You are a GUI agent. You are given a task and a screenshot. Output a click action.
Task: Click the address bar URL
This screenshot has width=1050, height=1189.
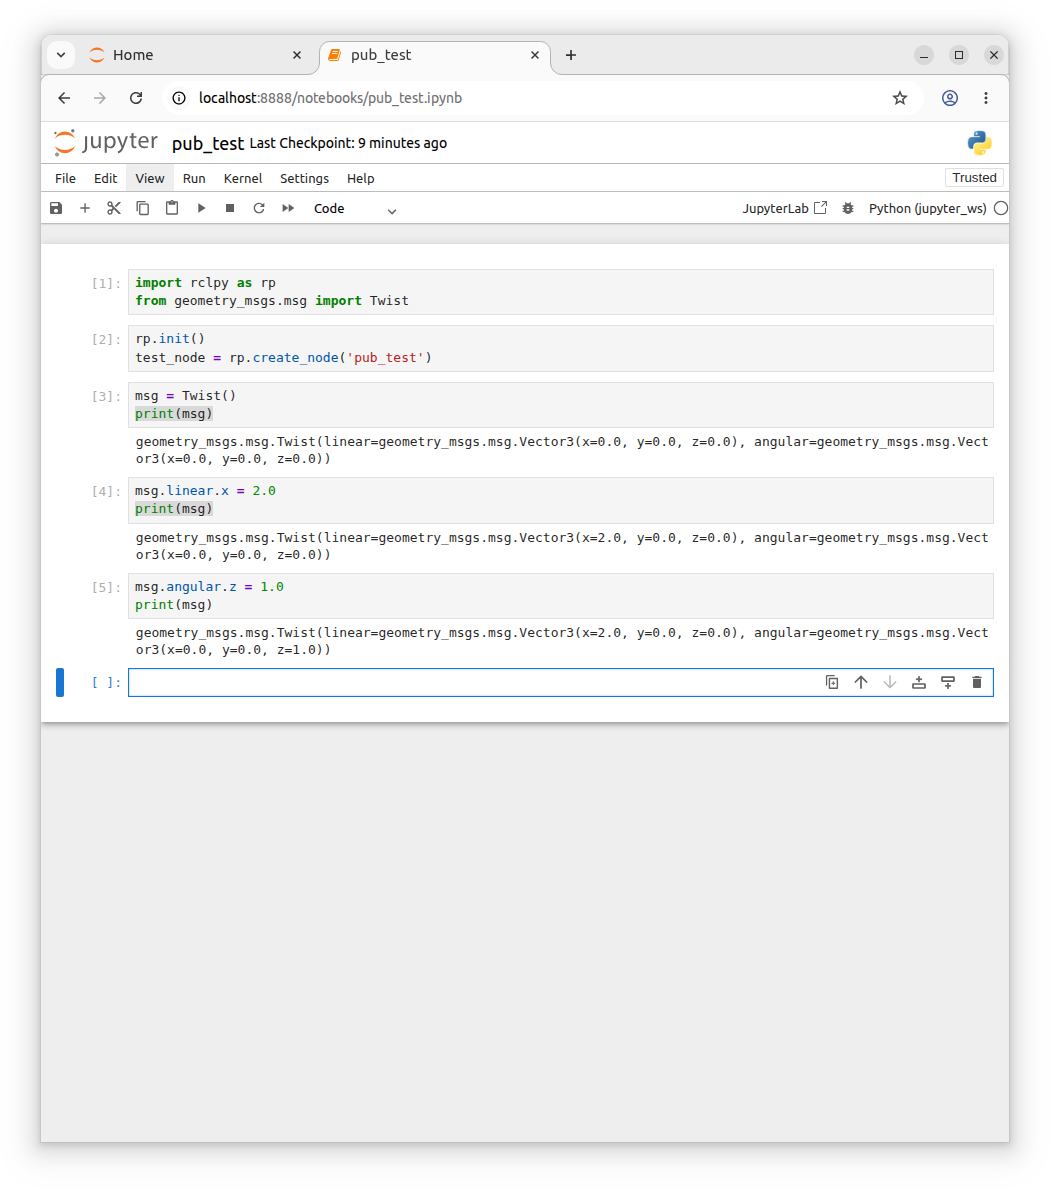point(330,98)
